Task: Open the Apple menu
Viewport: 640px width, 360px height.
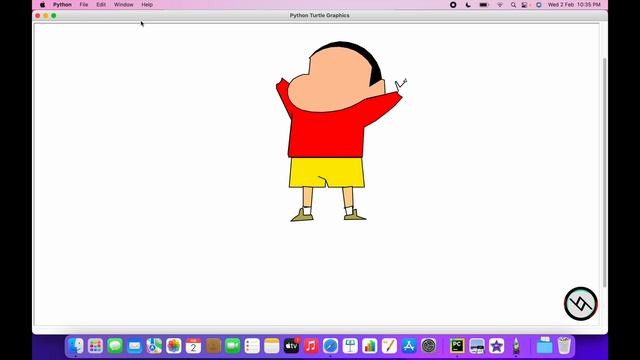Action: point(42,5)
